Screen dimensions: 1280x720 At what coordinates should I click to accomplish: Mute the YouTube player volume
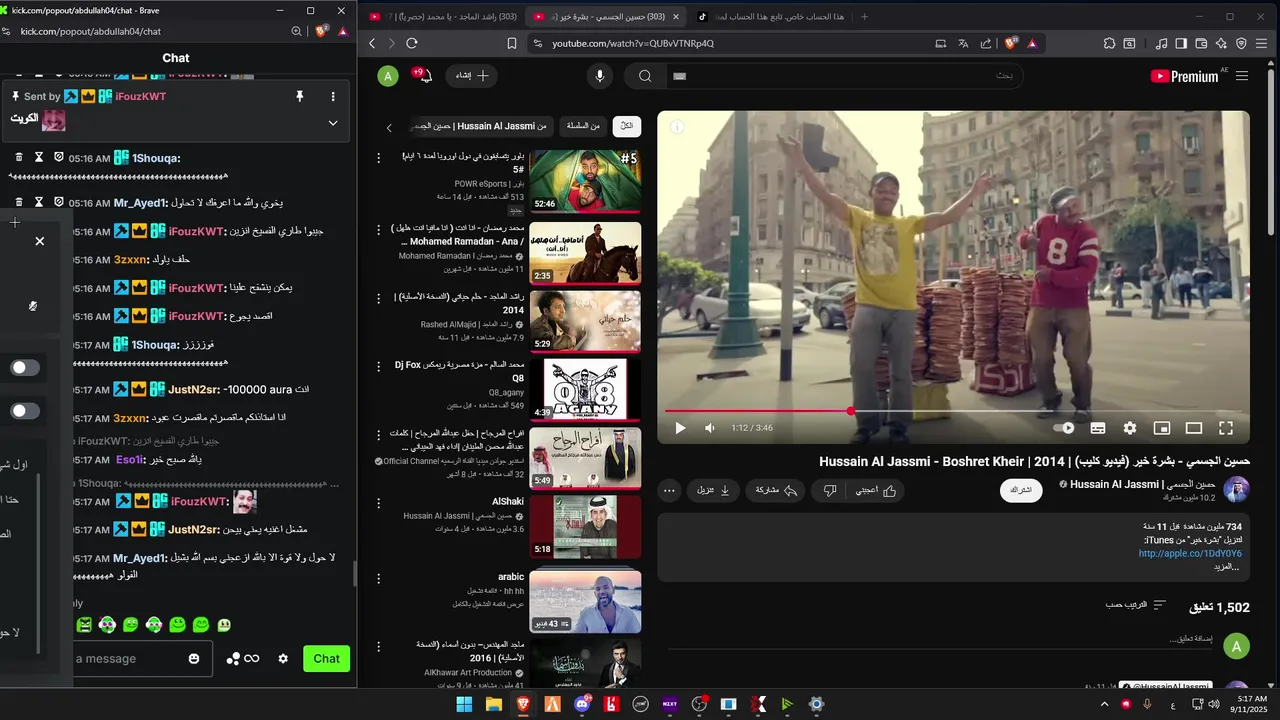[x=710, y=428]
